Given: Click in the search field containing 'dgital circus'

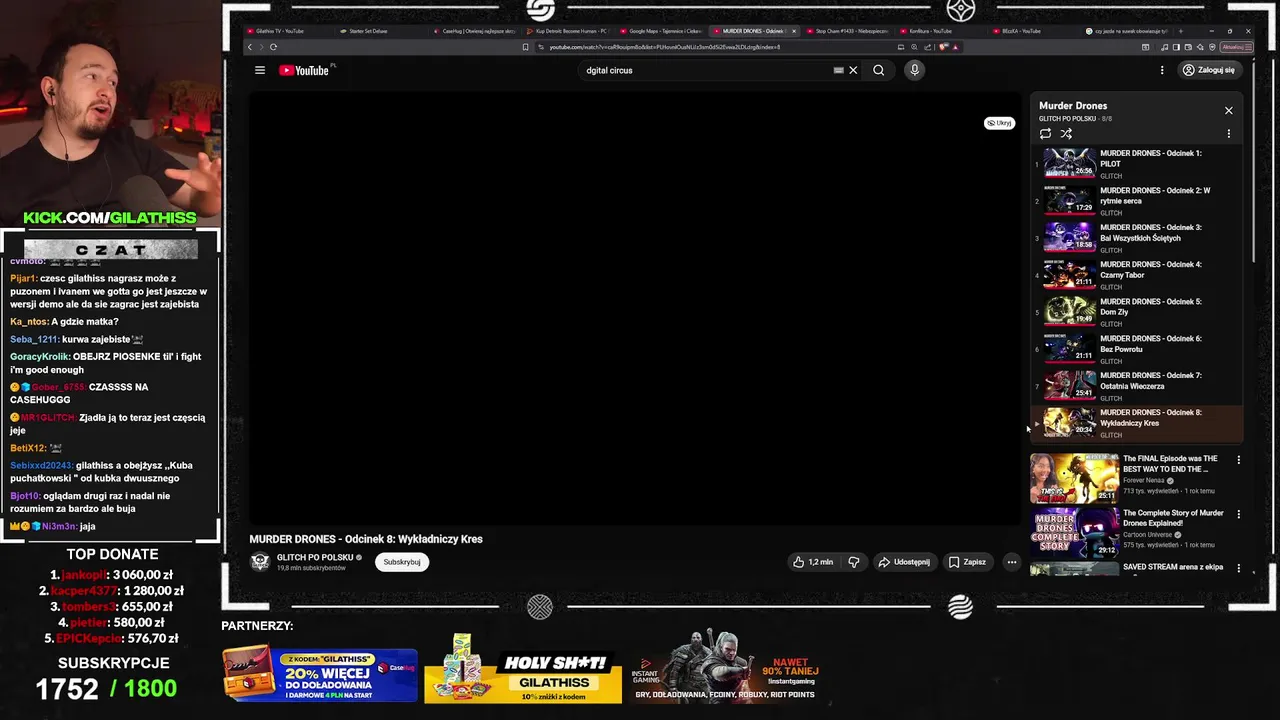Looking at the screenshot, I should [705, 70].
